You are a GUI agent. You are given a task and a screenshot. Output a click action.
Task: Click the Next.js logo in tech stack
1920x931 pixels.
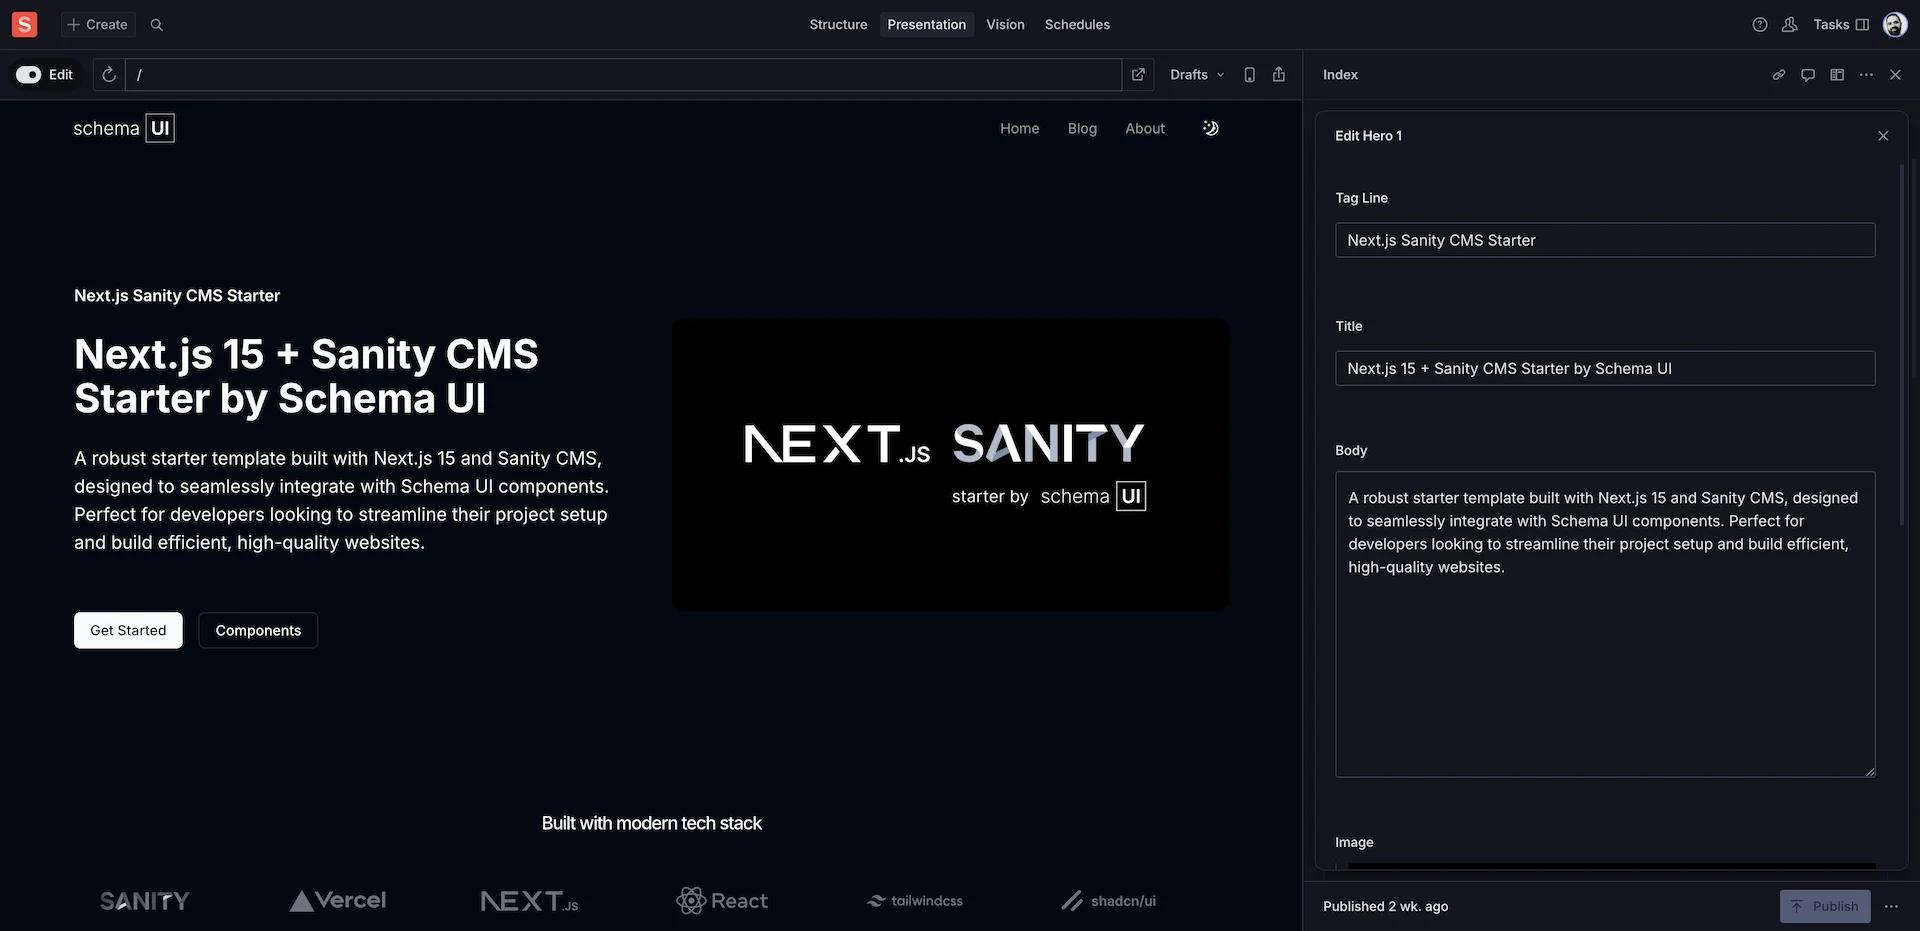(529, 901)
